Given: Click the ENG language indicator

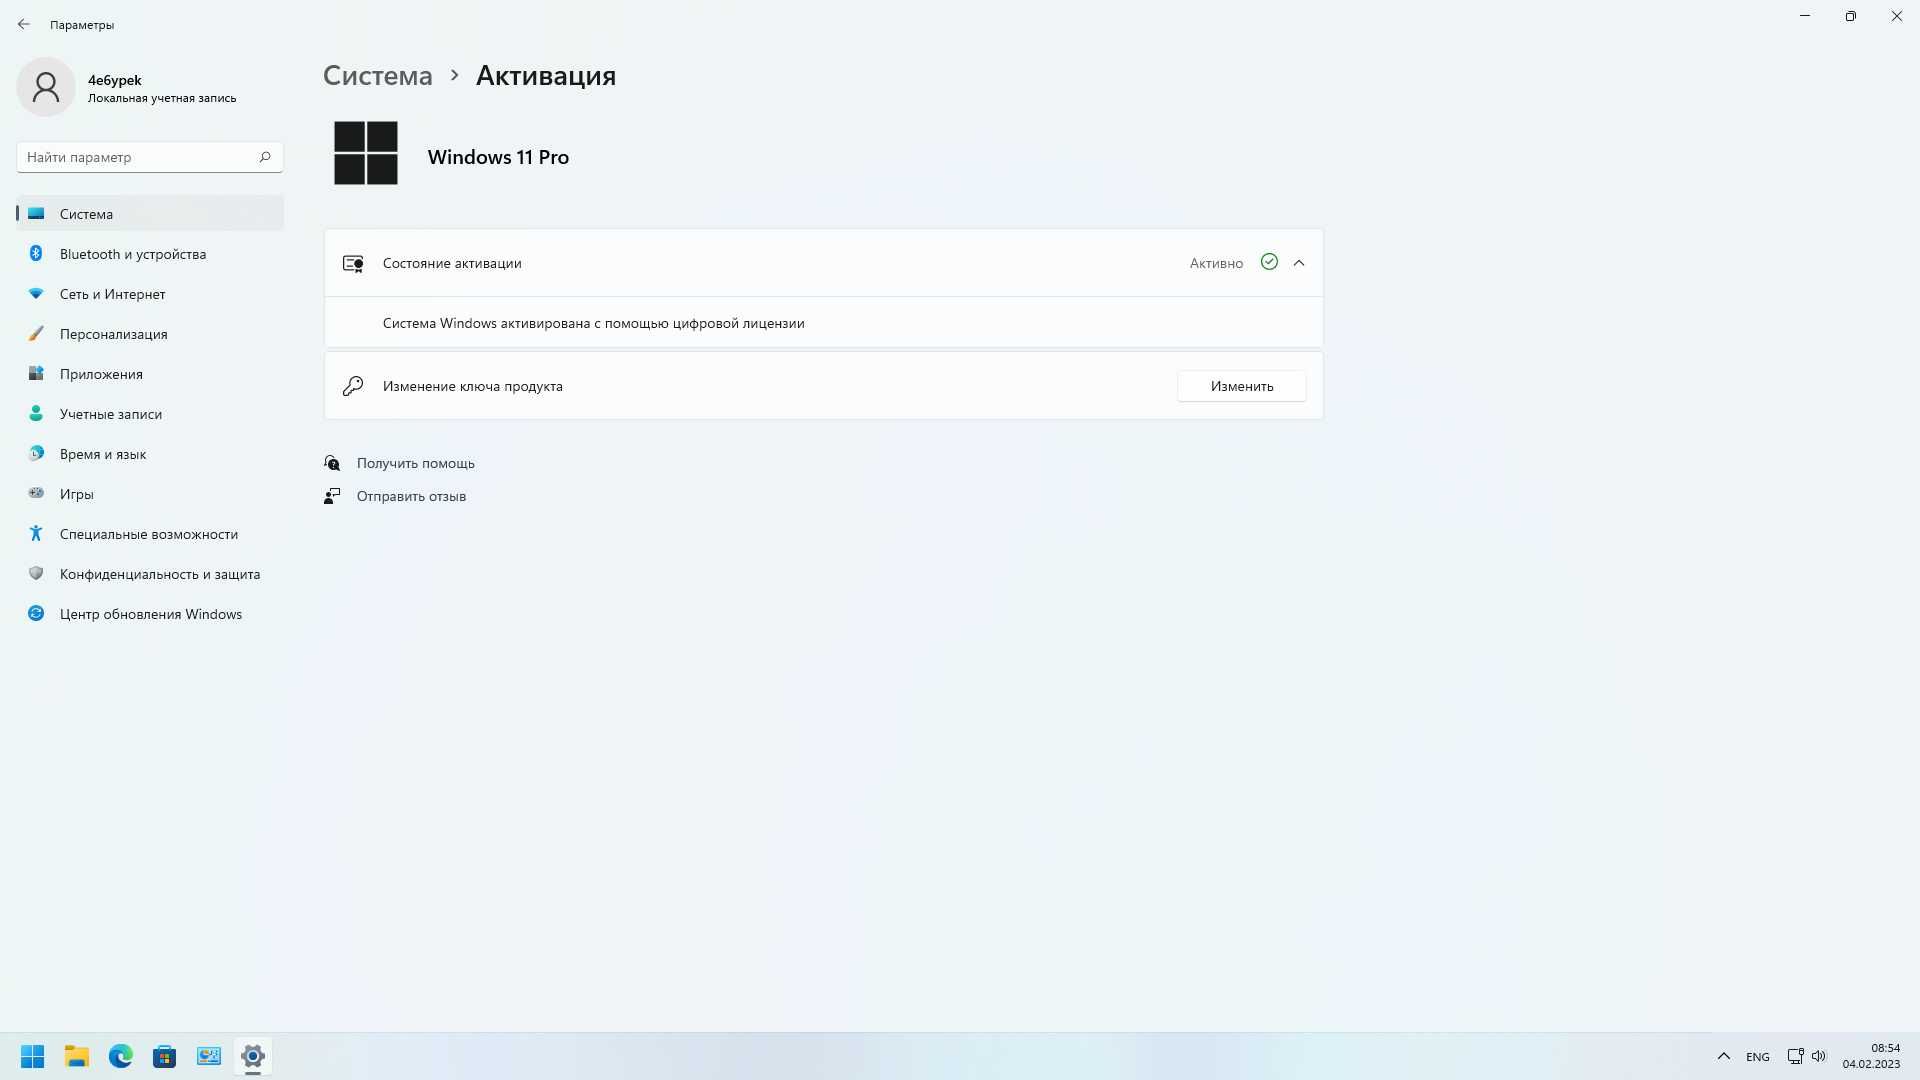Looking at the screenshot, I should click(1757, 1057).
